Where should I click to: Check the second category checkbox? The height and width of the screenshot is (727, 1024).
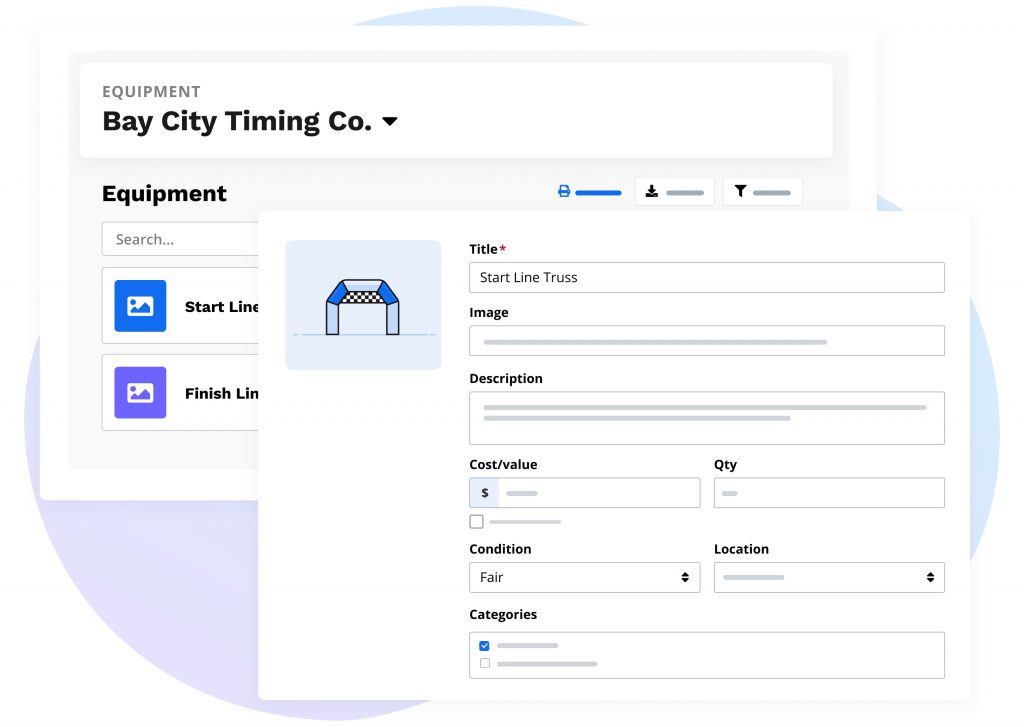point(485,663)
